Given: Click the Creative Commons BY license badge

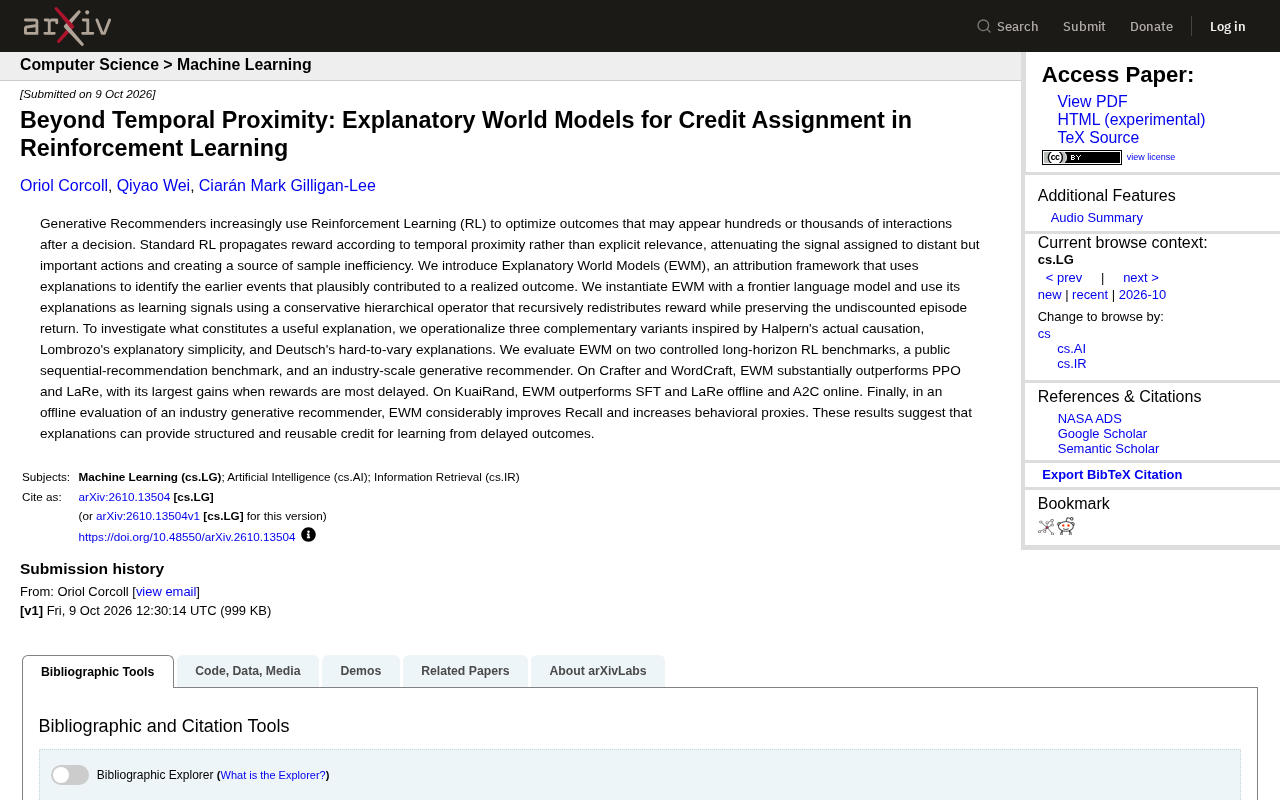Looking at the screenshot, I should (x=1082, y=157).
